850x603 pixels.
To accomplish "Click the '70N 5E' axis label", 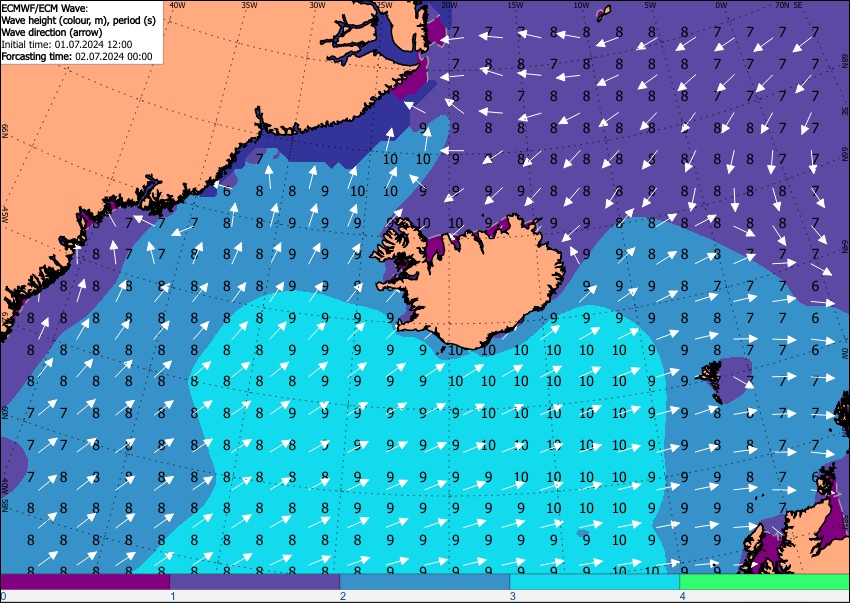I will 789,5.
